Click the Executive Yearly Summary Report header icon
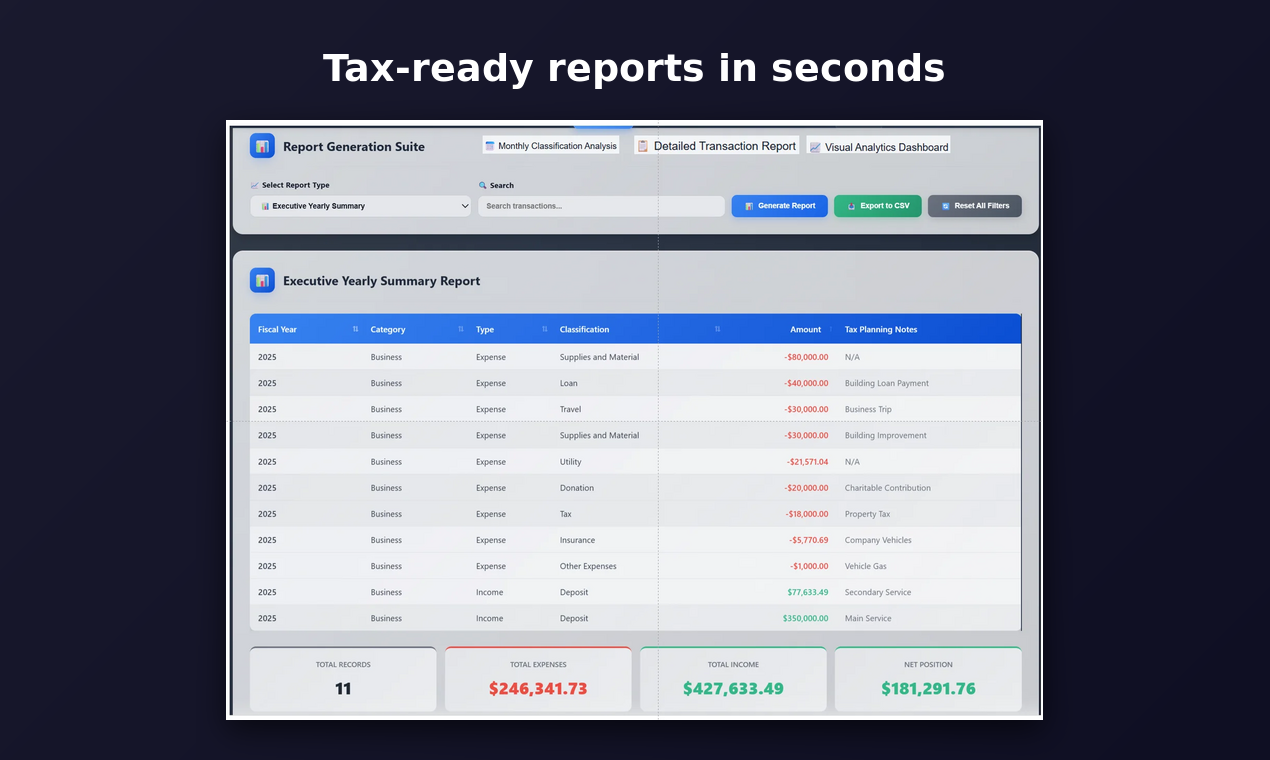This screenshot has height=760, width=1270. pos(262,281)
